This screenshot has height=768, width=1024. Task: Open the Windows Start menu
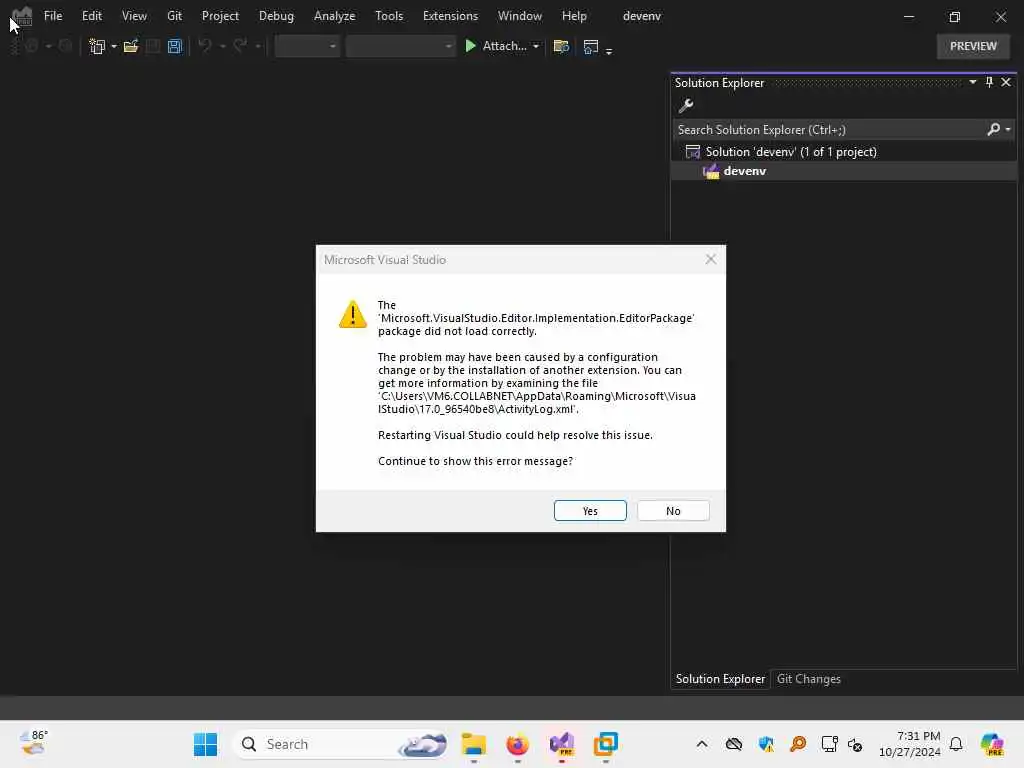(206, 744)
